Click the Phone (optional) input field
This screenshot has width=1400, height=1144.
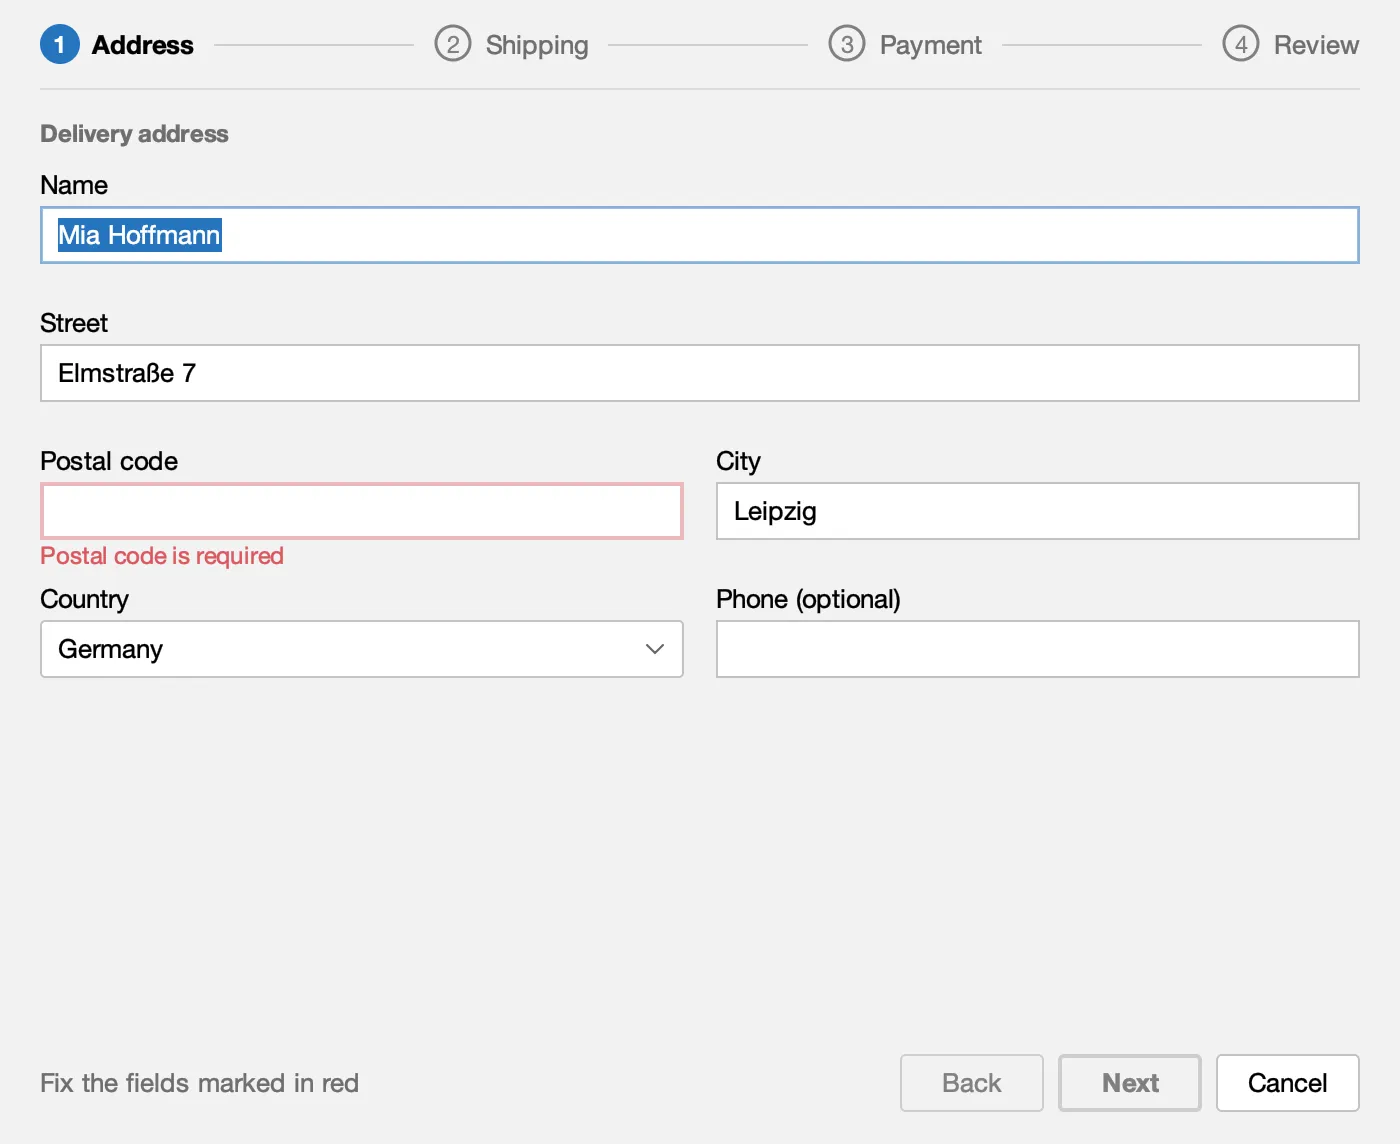(x=1038, y=649)
